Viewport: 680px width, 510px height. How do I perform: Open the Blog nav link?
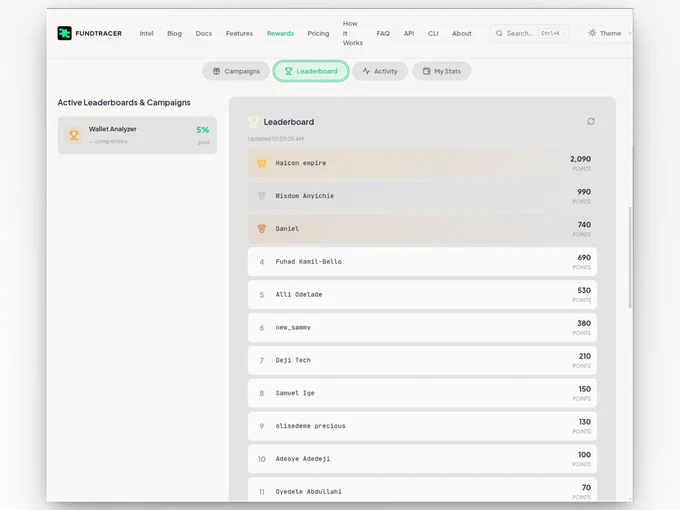(174, 33)
